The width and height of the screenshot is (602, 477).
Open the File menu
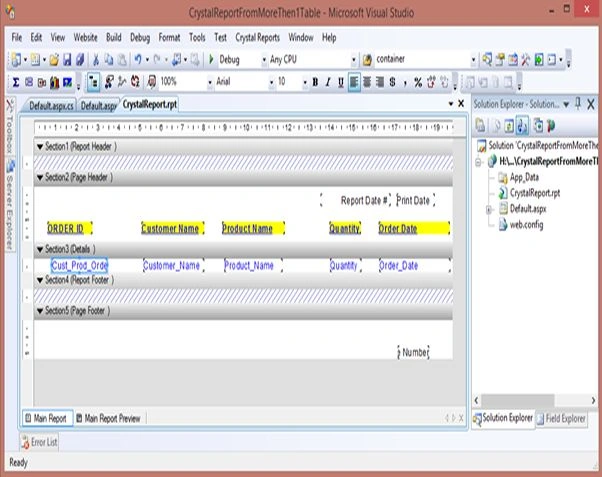17,37
